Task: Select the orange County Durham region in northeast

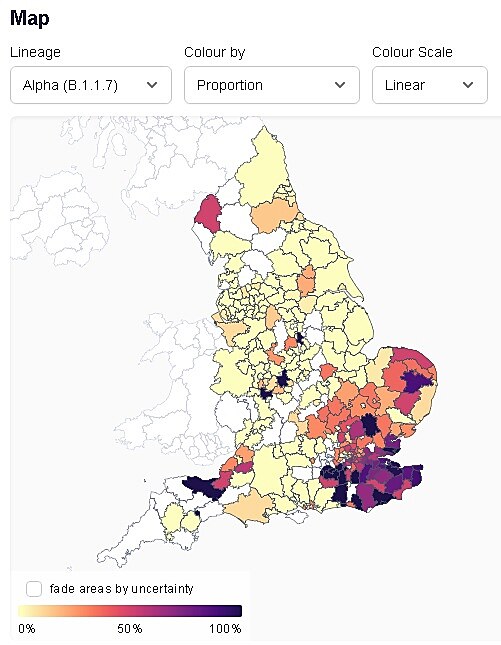Action: point(274,215)
